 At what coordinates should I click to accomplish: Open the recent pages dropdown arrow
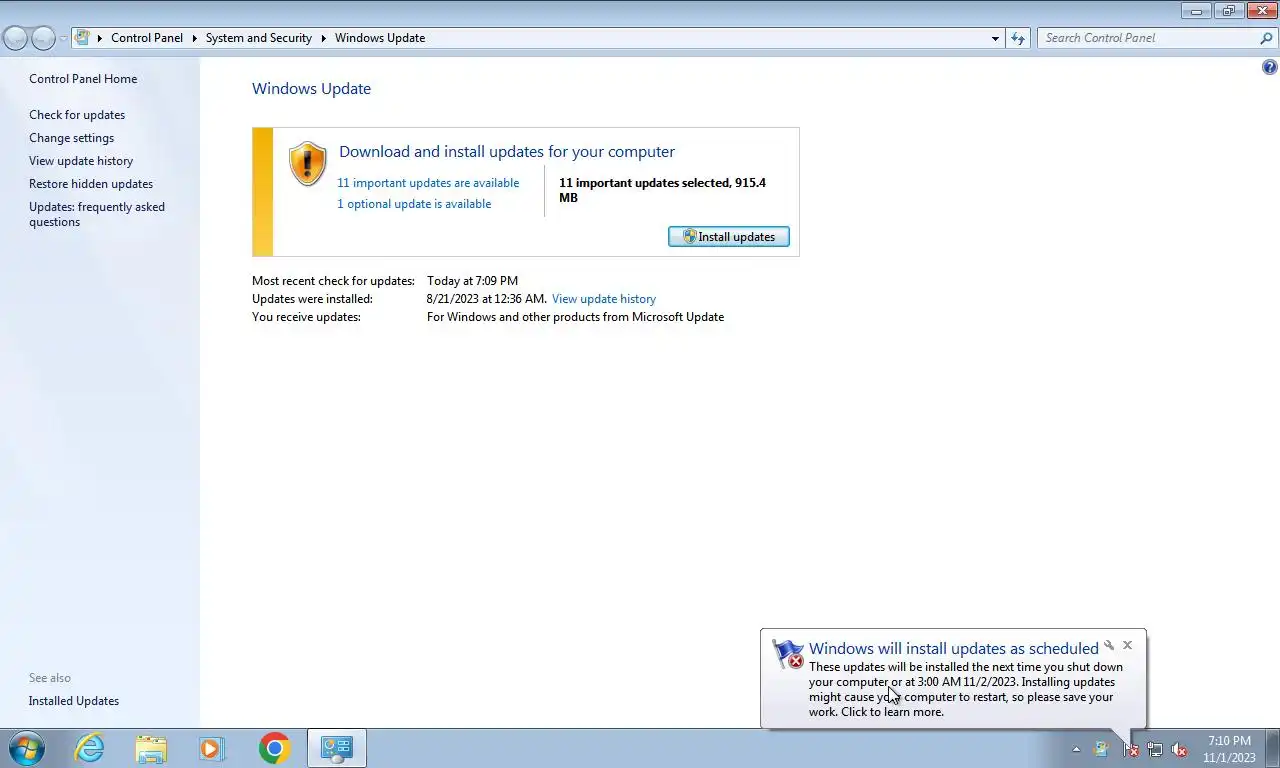(63, 39)
